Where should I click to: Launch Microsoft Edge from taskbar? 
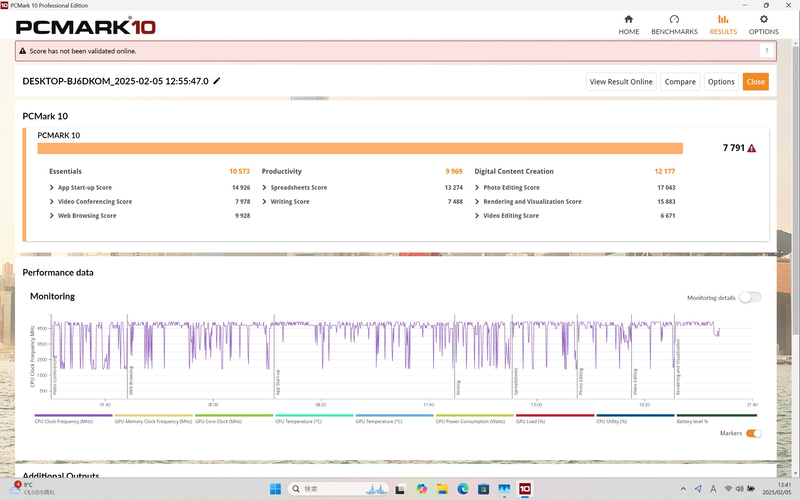tap(463, 489)
